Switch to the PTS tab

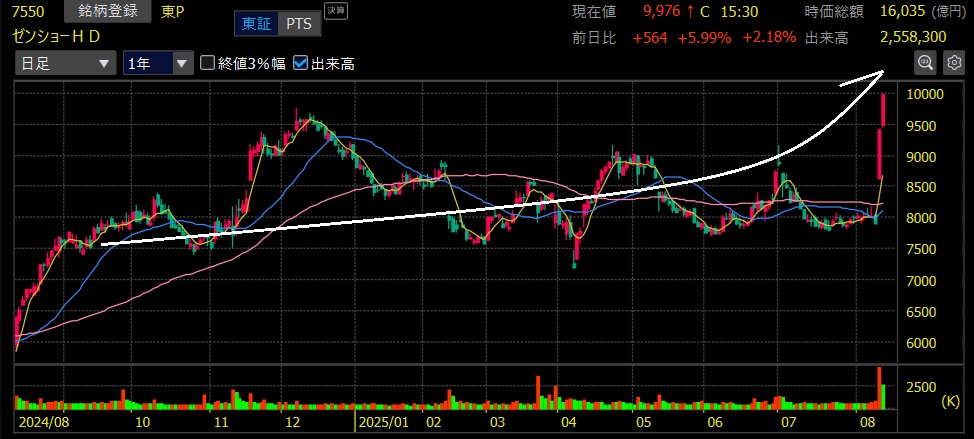coord(296,23)
